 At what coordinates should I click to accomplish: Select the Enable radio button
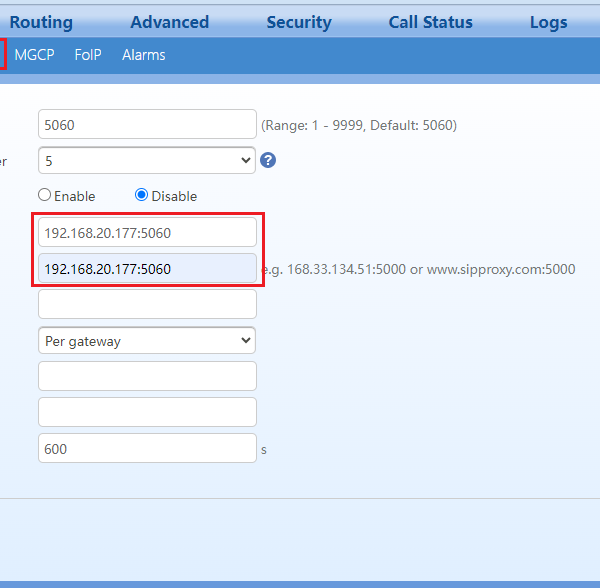[44, 196]
